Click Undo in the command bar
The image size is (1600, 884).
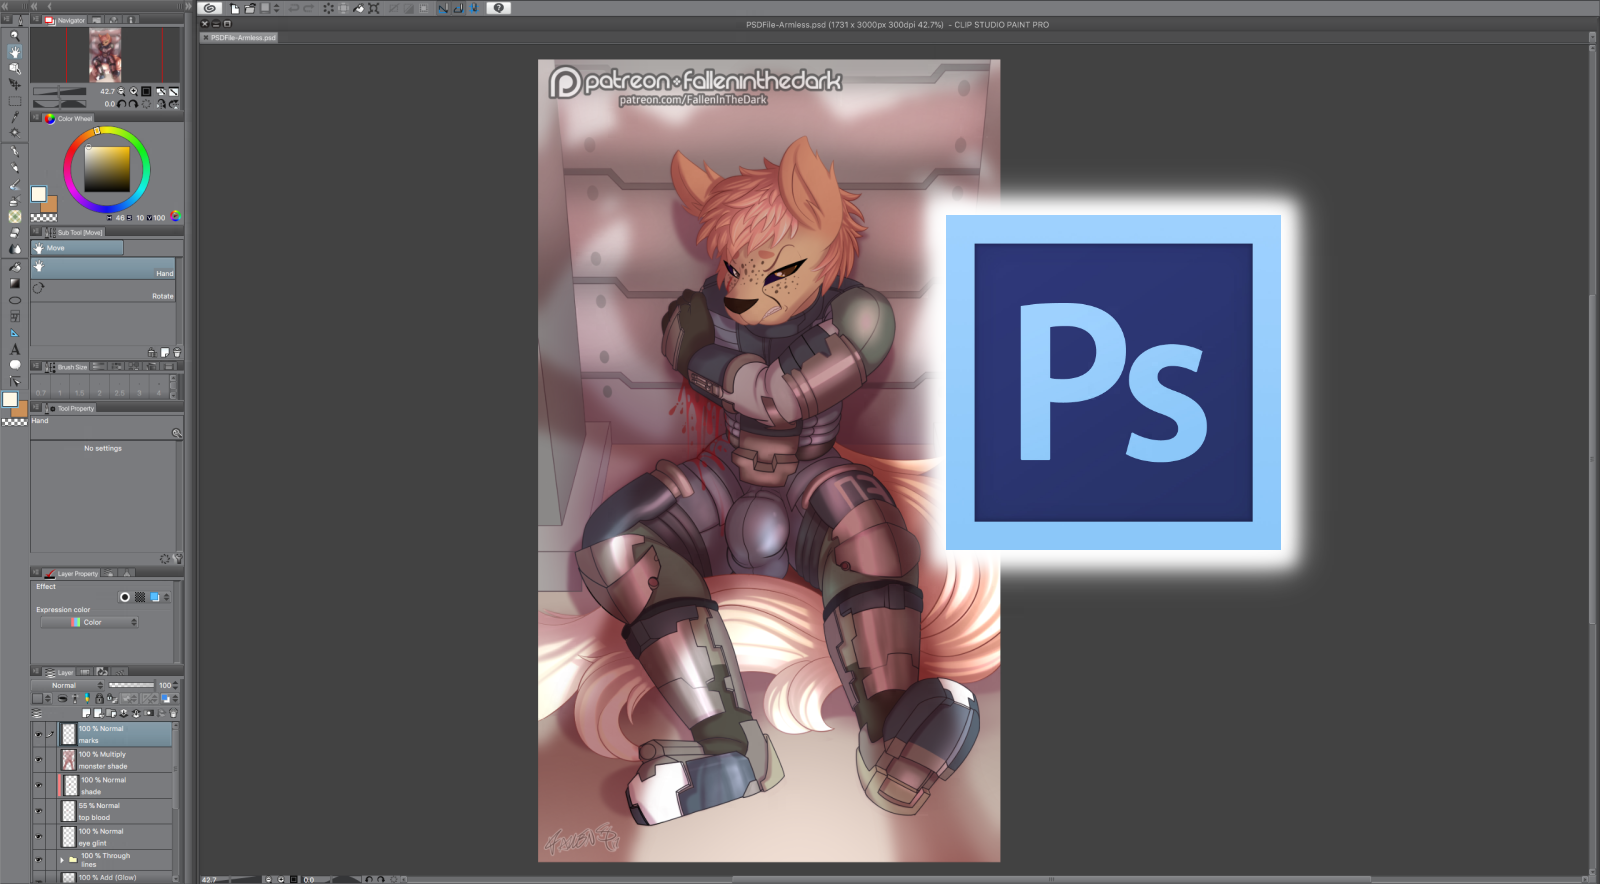tap(294, 8)
